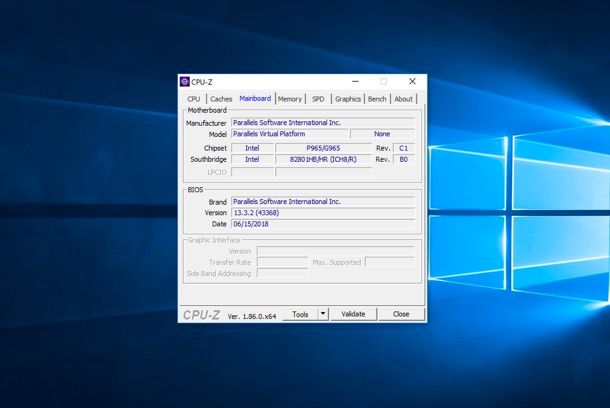Click the Transfer Rate field

coord(282,263)
